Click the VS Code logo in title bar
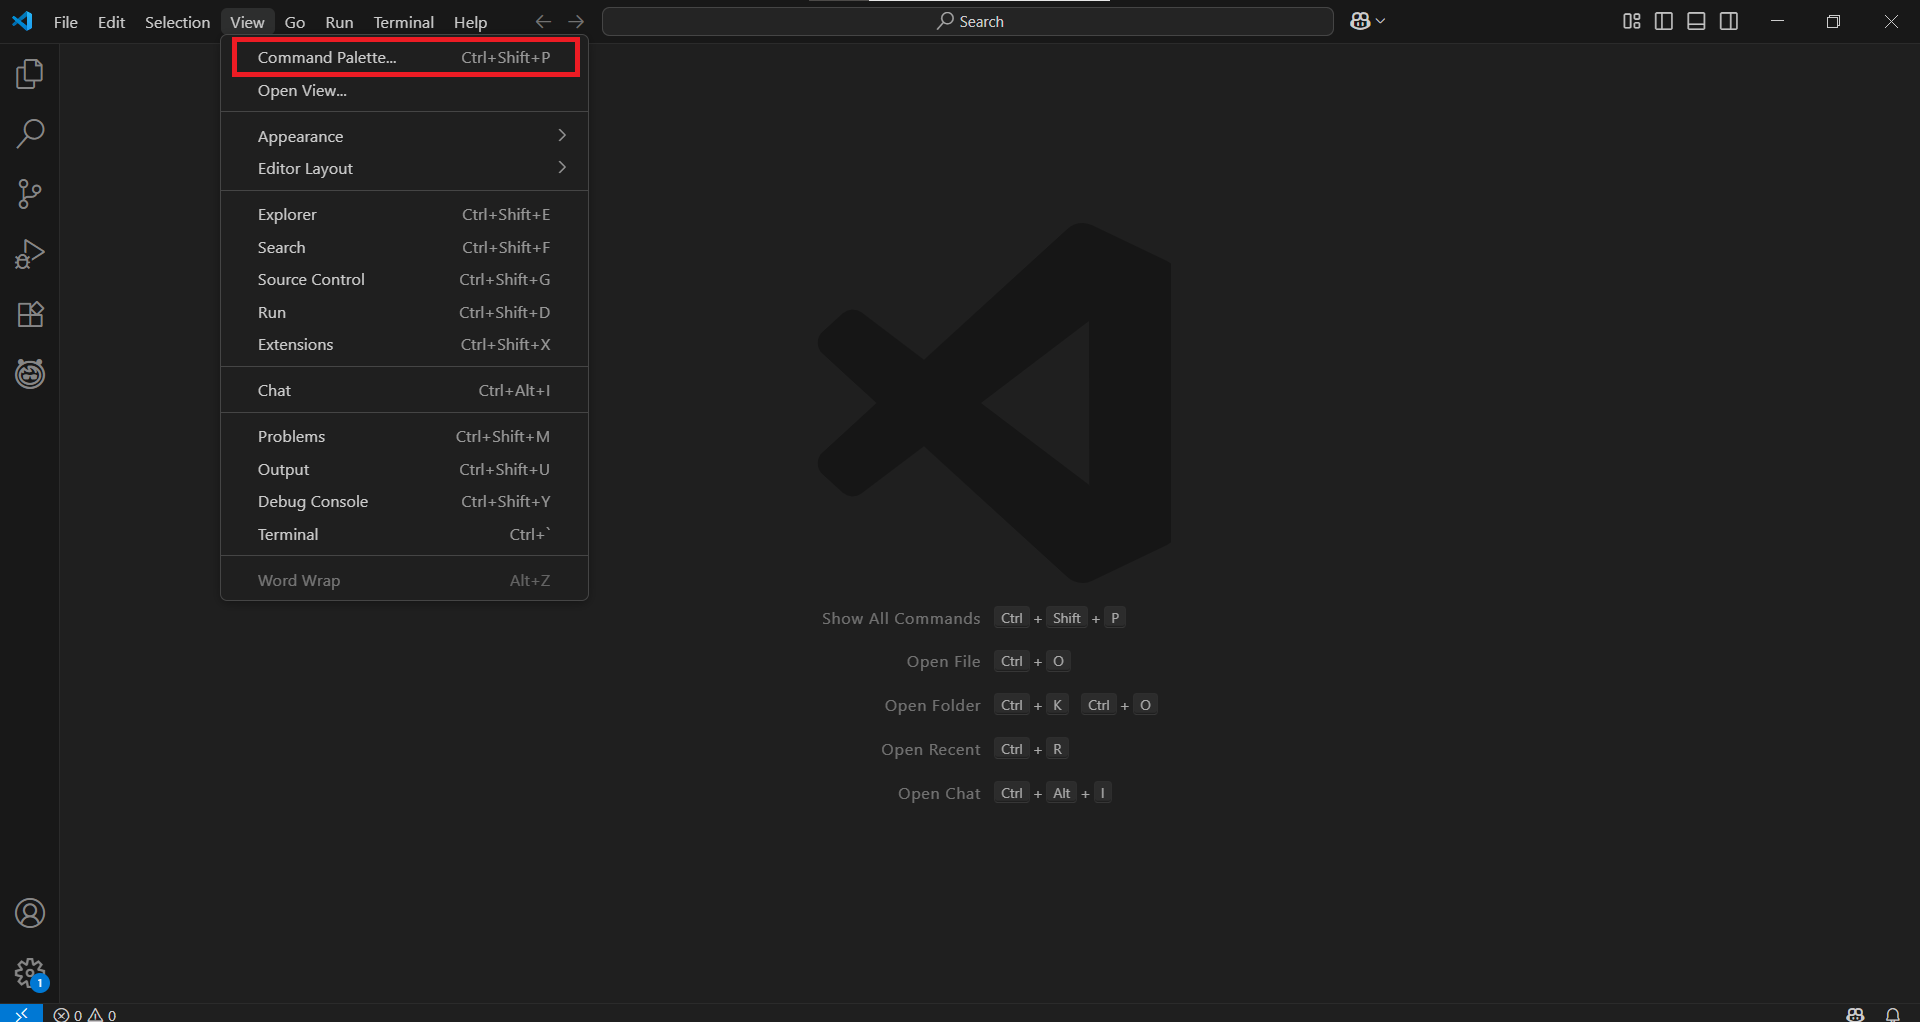 [x=22, y=21]
